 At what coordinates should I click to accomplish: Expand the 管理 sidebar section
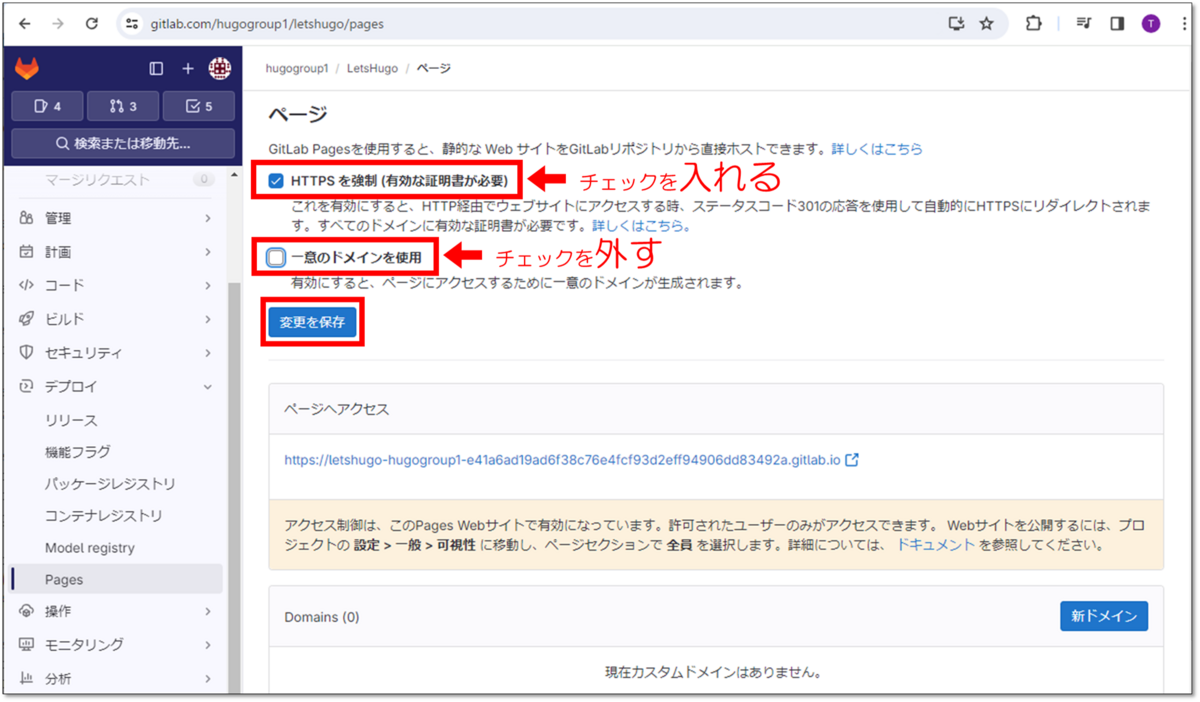pyautogui.click(x=117, y=218)
